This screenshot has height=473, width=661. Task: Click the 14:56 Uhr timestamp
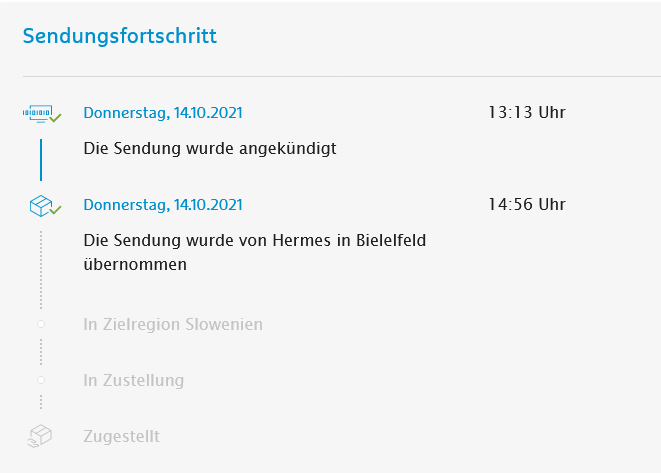[526, 204]
